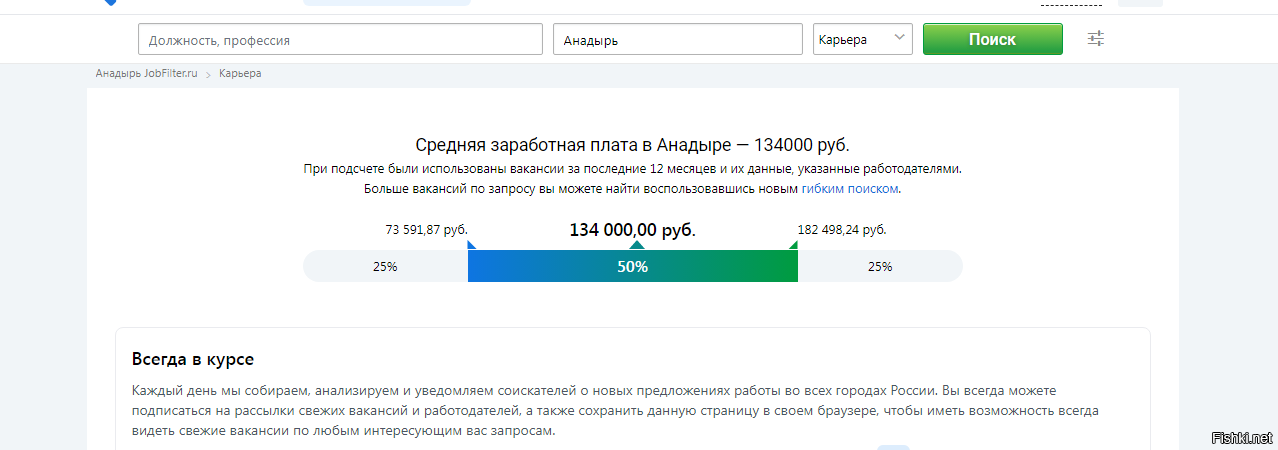Screen dimensions: 1278x450
Task: Expand the Карьера category dropdown
Action: [863, 39]
